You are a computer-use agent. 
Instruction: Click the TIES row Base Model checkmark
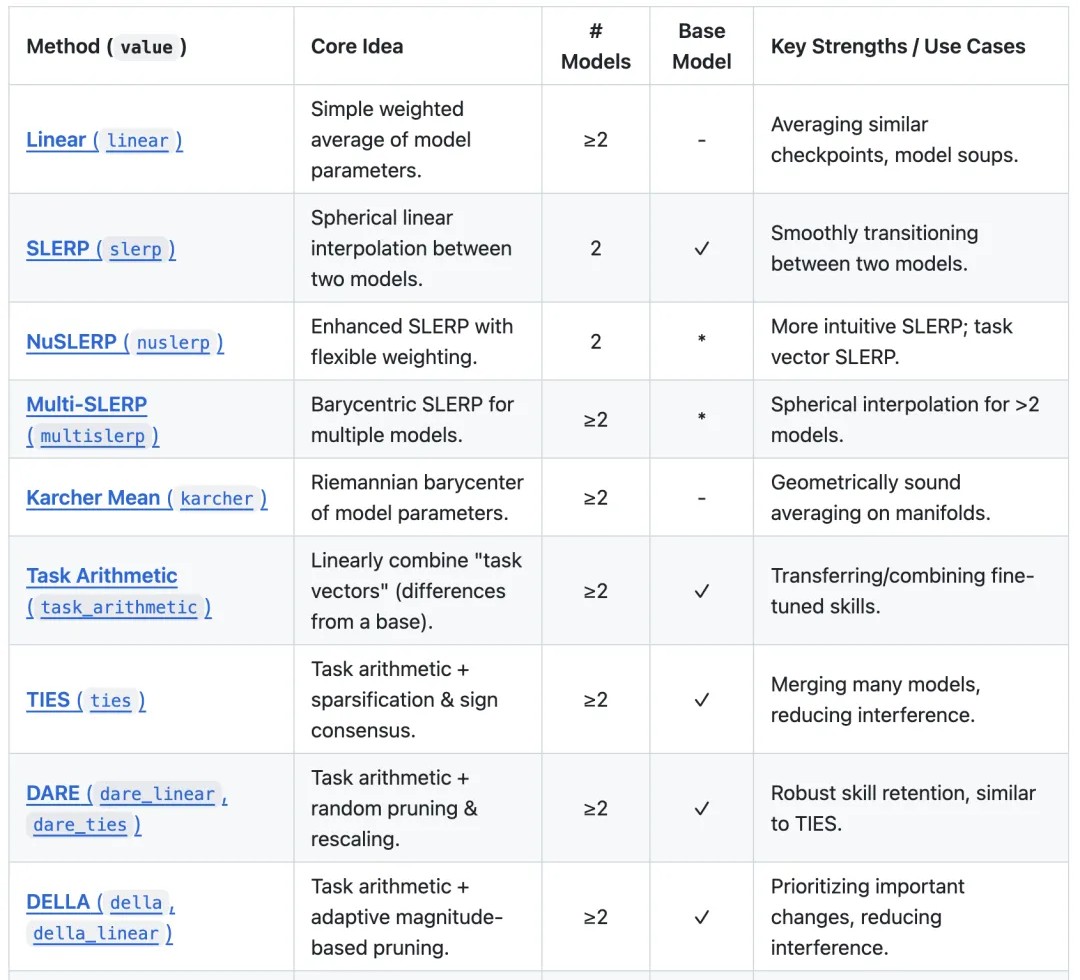click(701, 700)
